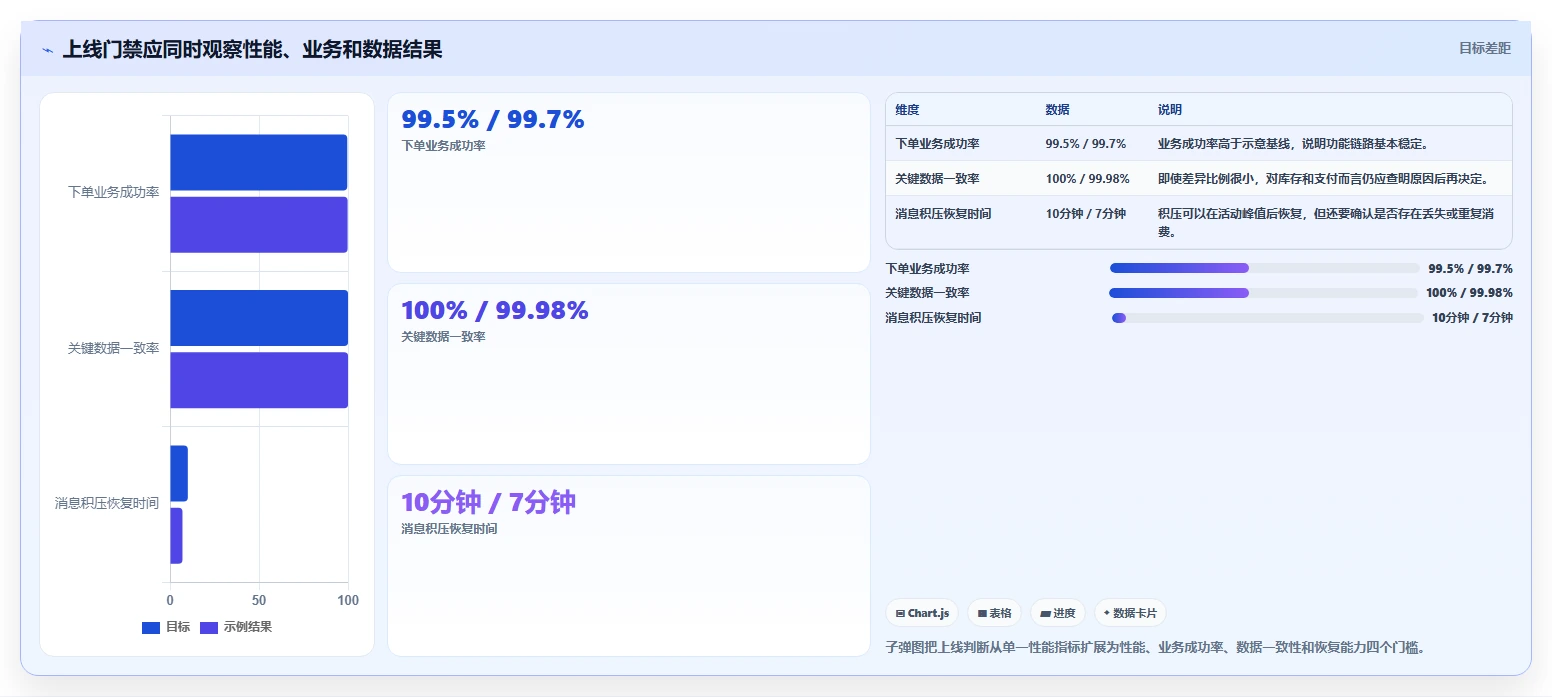The image size is (1552, 697).
Task: Click the 关键数据一致率 chart axis label
Action: click(x=114, y=348)
